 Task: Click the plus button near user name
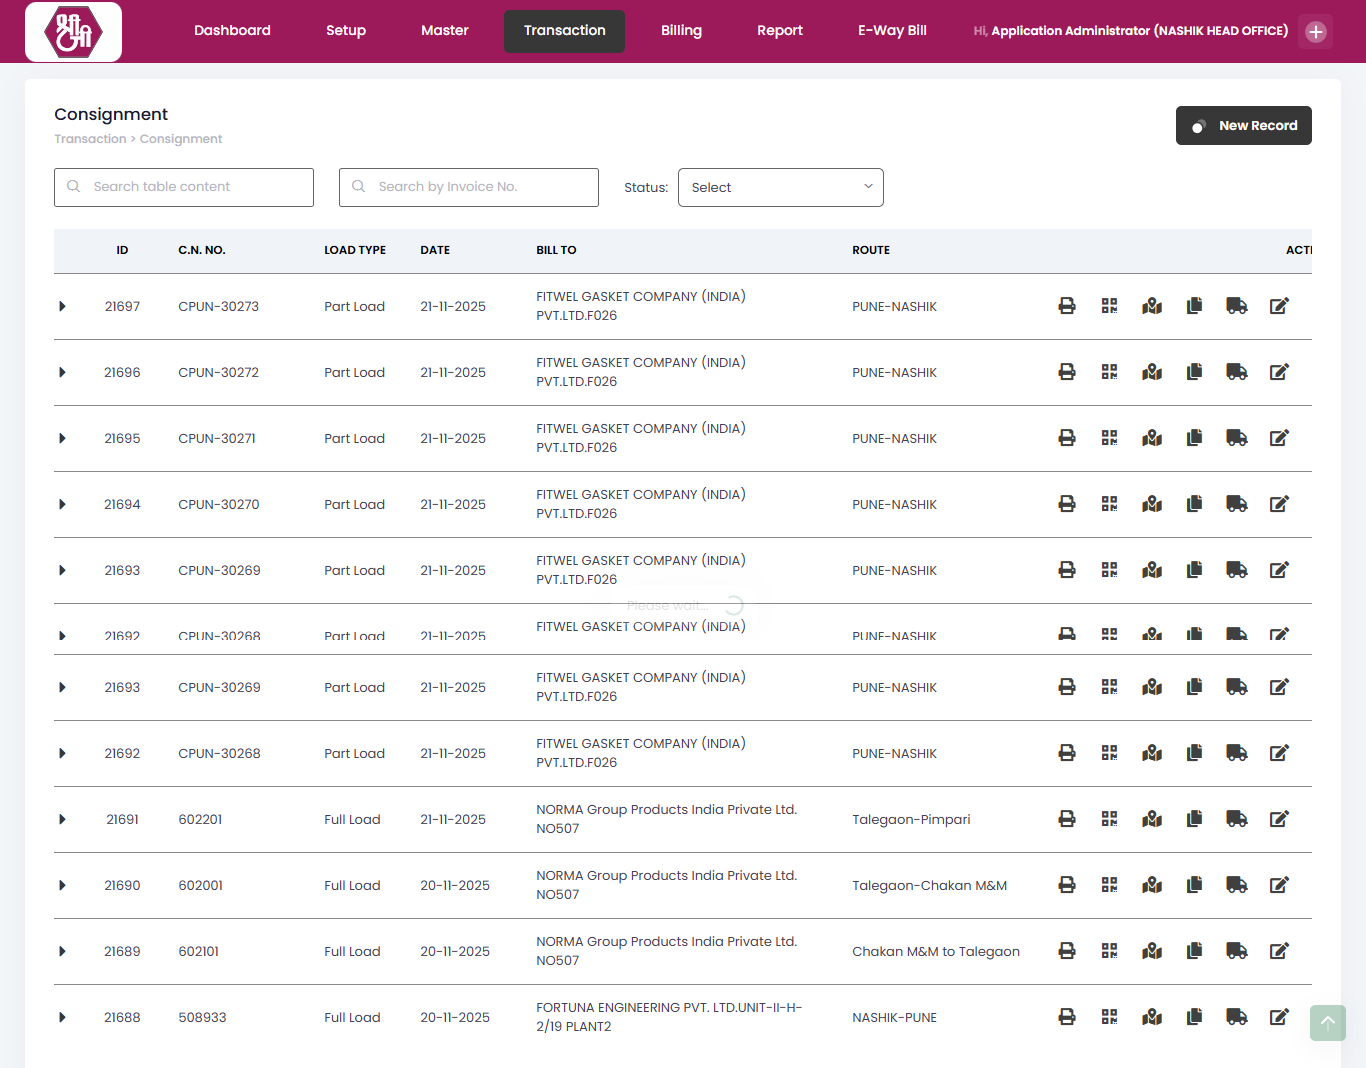pyautogui.click(x=1315, y=31)
